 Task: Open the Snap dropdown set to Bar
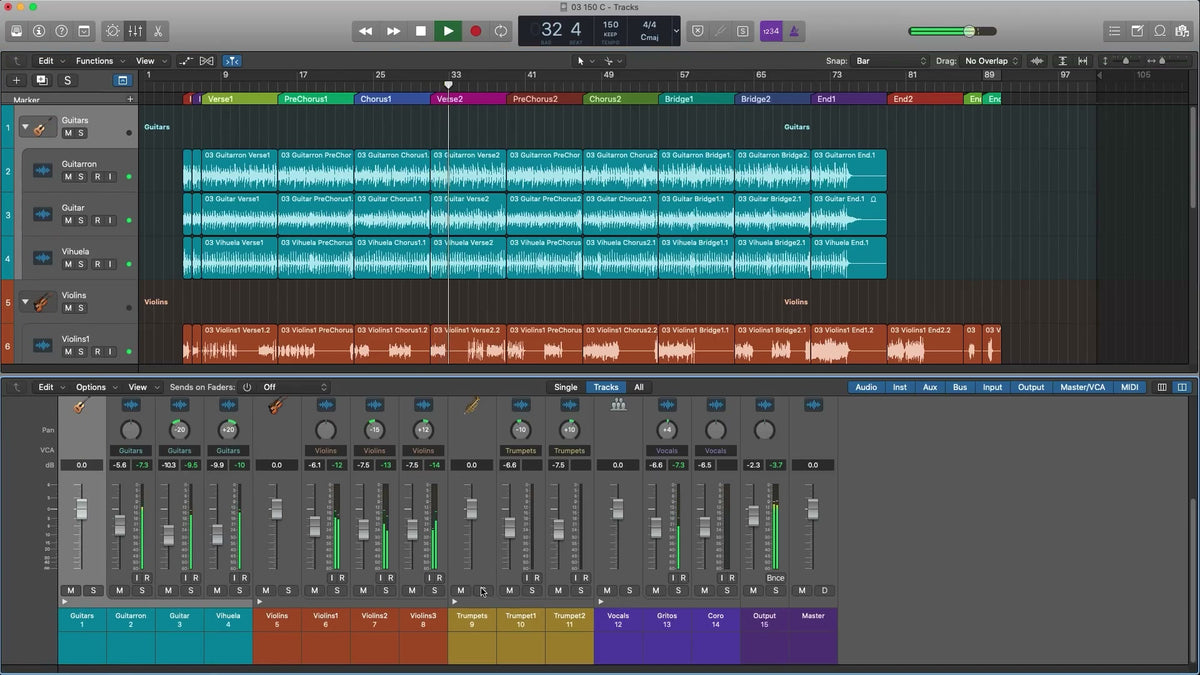click(x=891, y=61)
